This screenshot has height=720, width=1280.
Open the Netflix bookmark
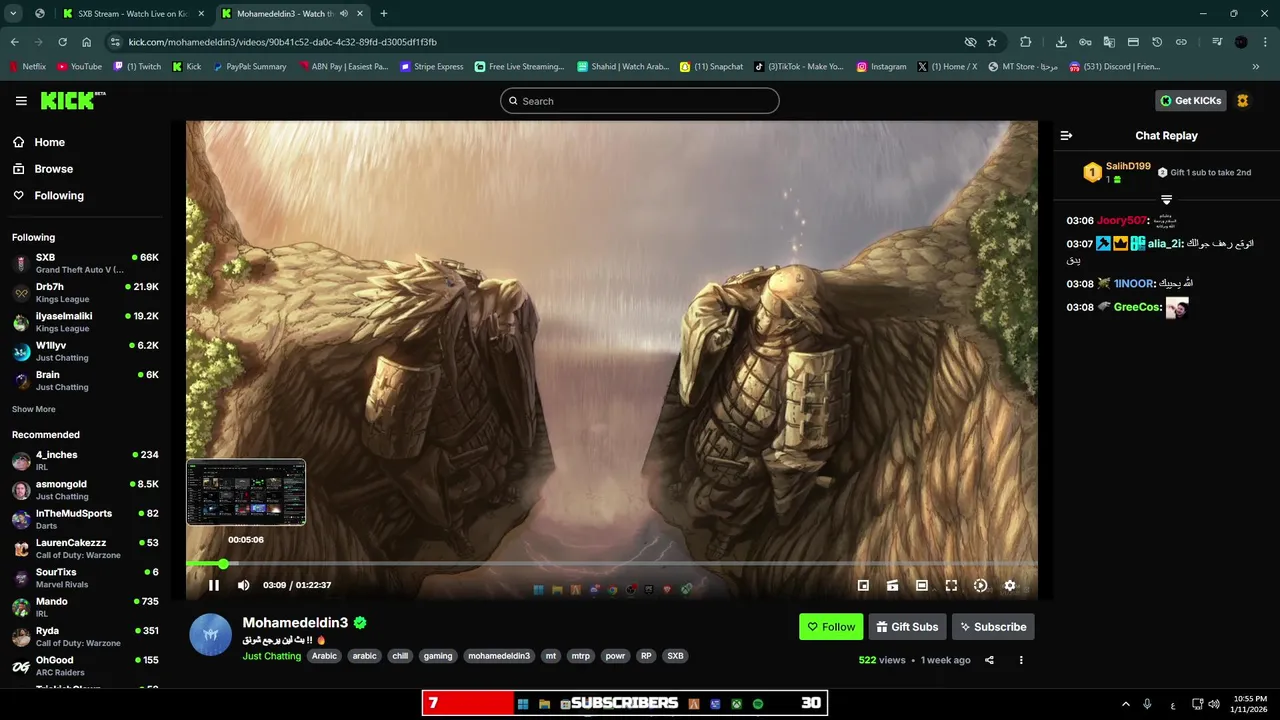pyautogui.click(x=28, y=67)
